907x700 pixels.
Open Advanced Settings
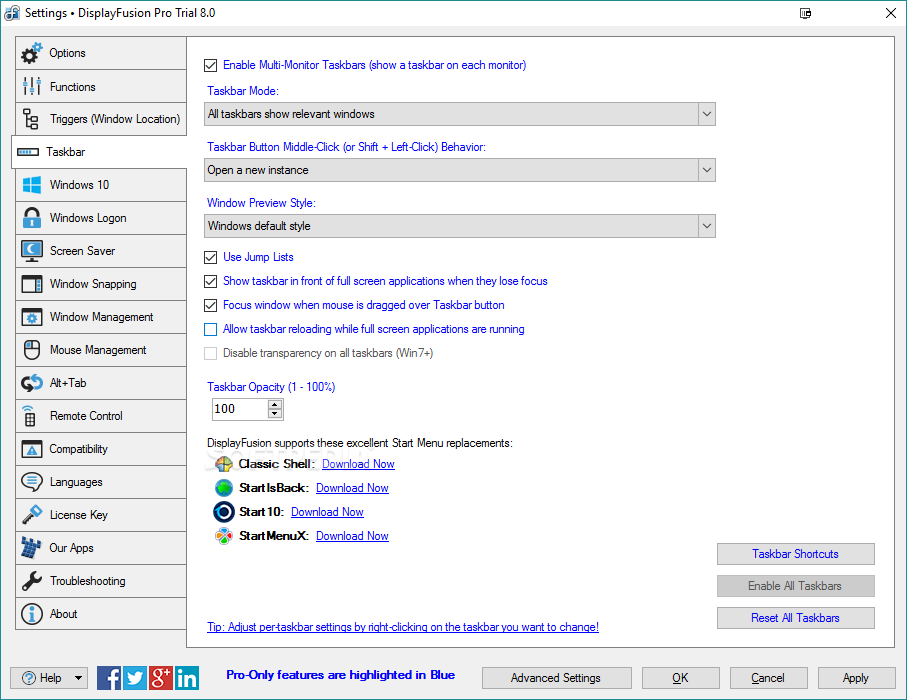(556, 678)
